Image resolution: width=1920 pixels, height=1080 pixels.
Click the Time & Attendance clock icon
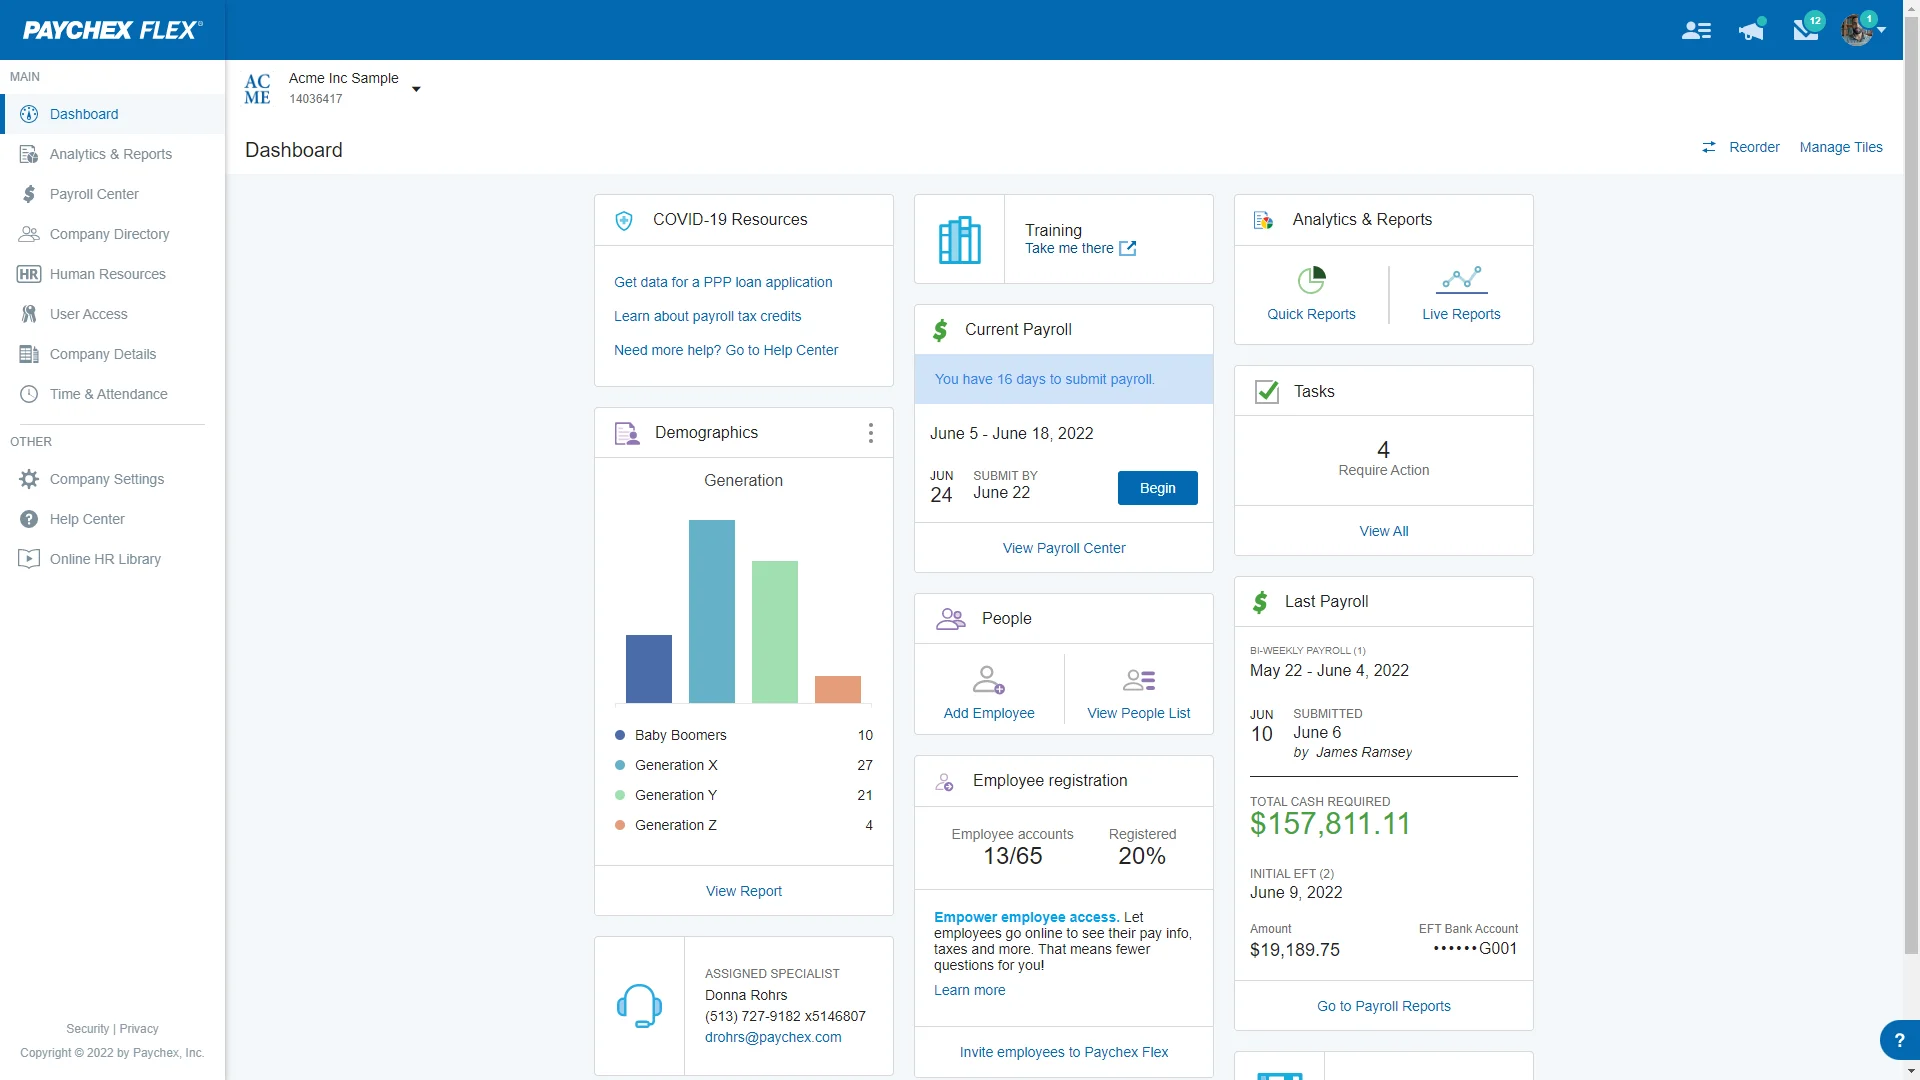29,394
